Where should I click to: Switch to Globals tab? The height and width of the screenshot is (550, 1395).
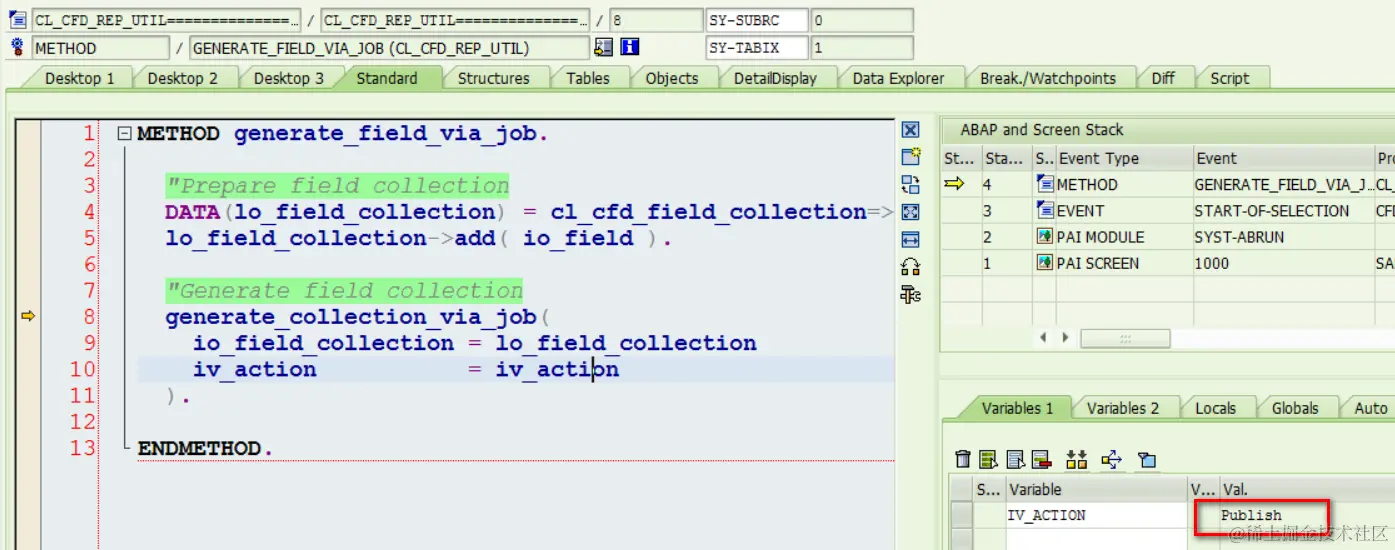click(x=1294, y=408)
